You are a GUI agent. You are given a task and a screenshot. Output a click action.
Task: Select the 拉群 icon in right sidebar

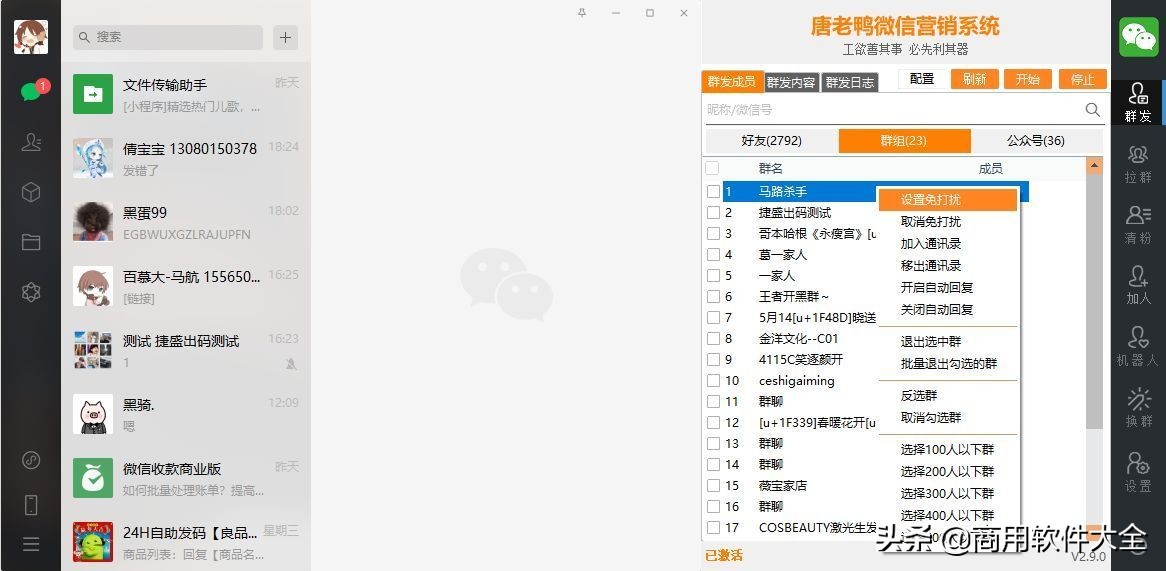click(1138, 164)
